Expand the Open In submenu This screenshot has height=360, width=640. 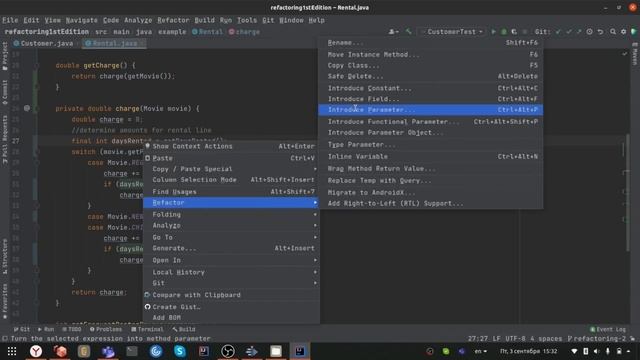click(x=231, y=260)
